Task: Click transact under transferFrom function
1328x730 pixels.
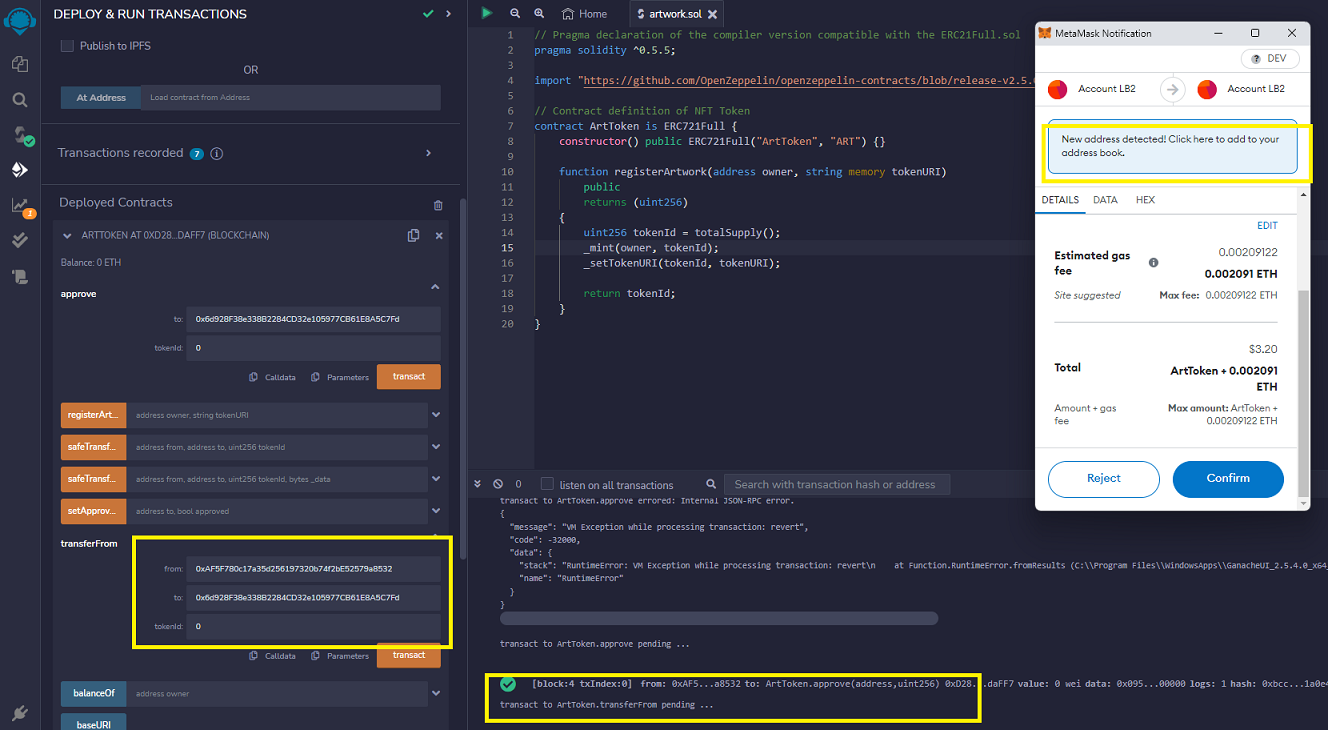Action: pyautogui.click(x=408, y=655)
